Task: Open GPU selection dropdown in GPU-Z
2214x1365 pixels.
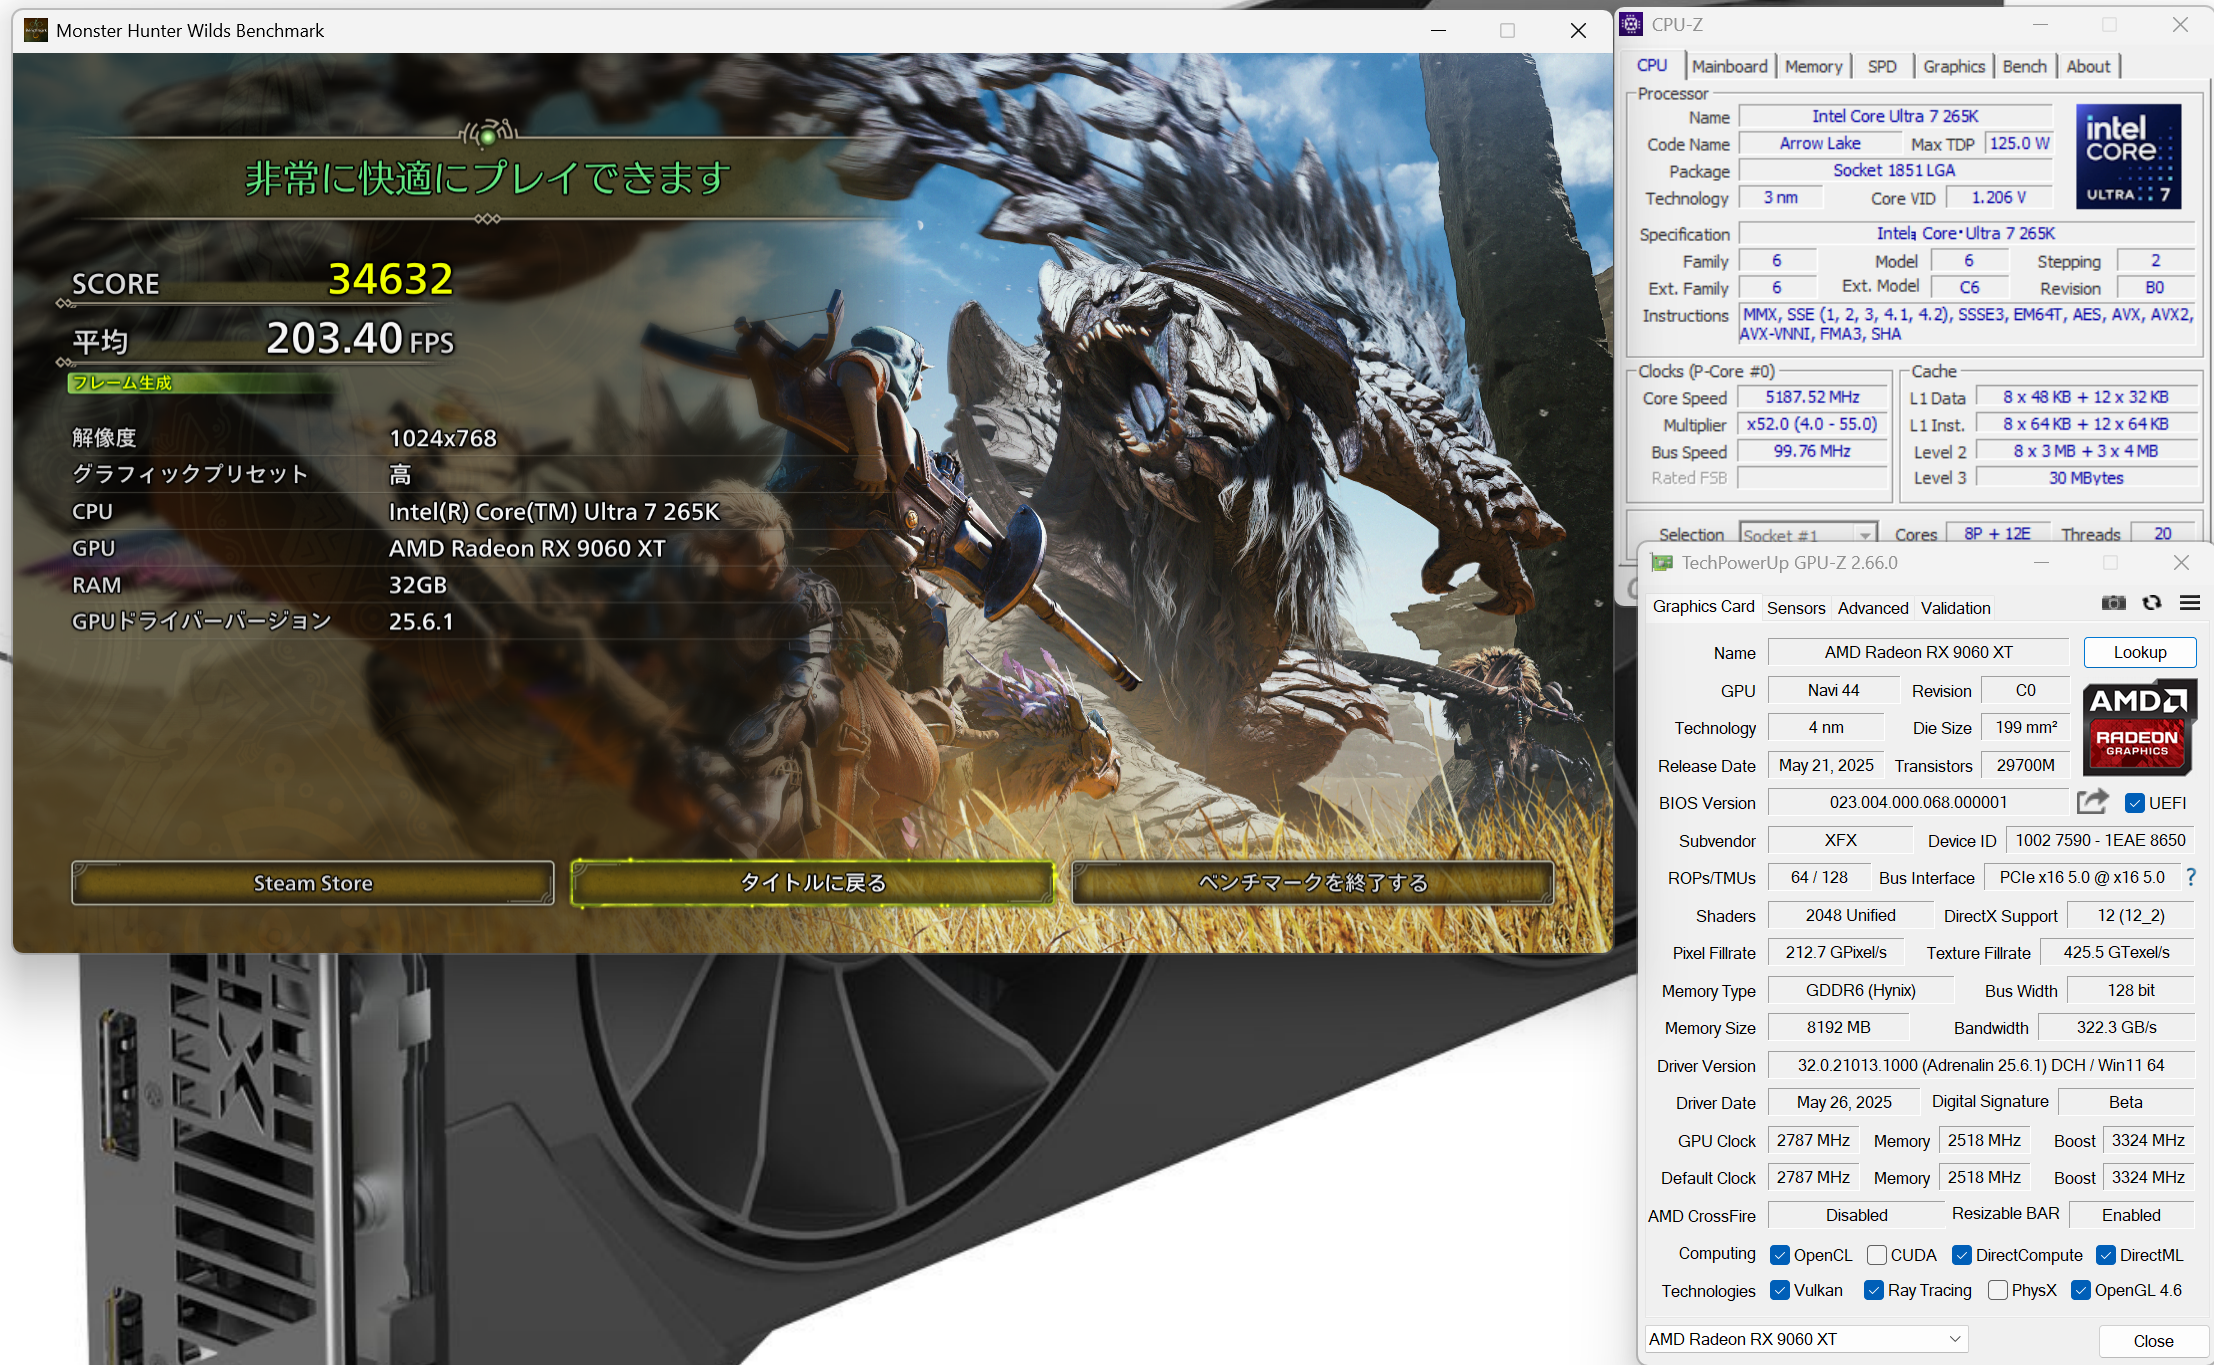Action: click(1806, 1339)
